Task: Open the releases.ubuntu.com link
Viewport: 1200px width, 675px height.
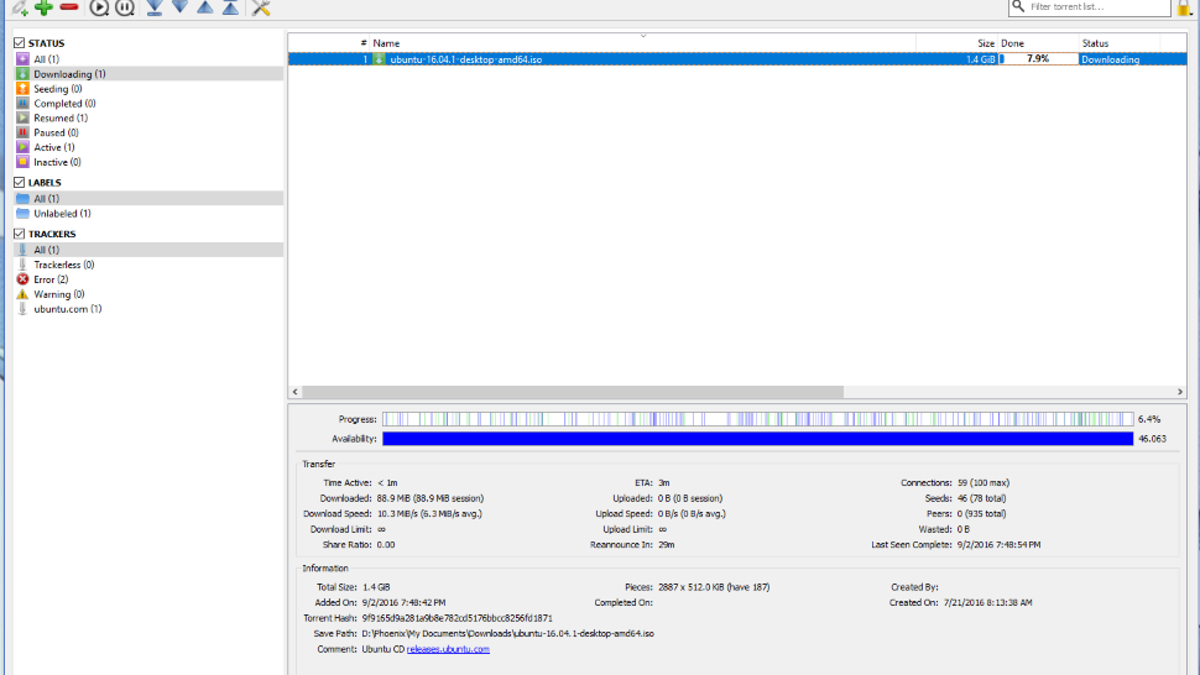Action: (448, 649)
